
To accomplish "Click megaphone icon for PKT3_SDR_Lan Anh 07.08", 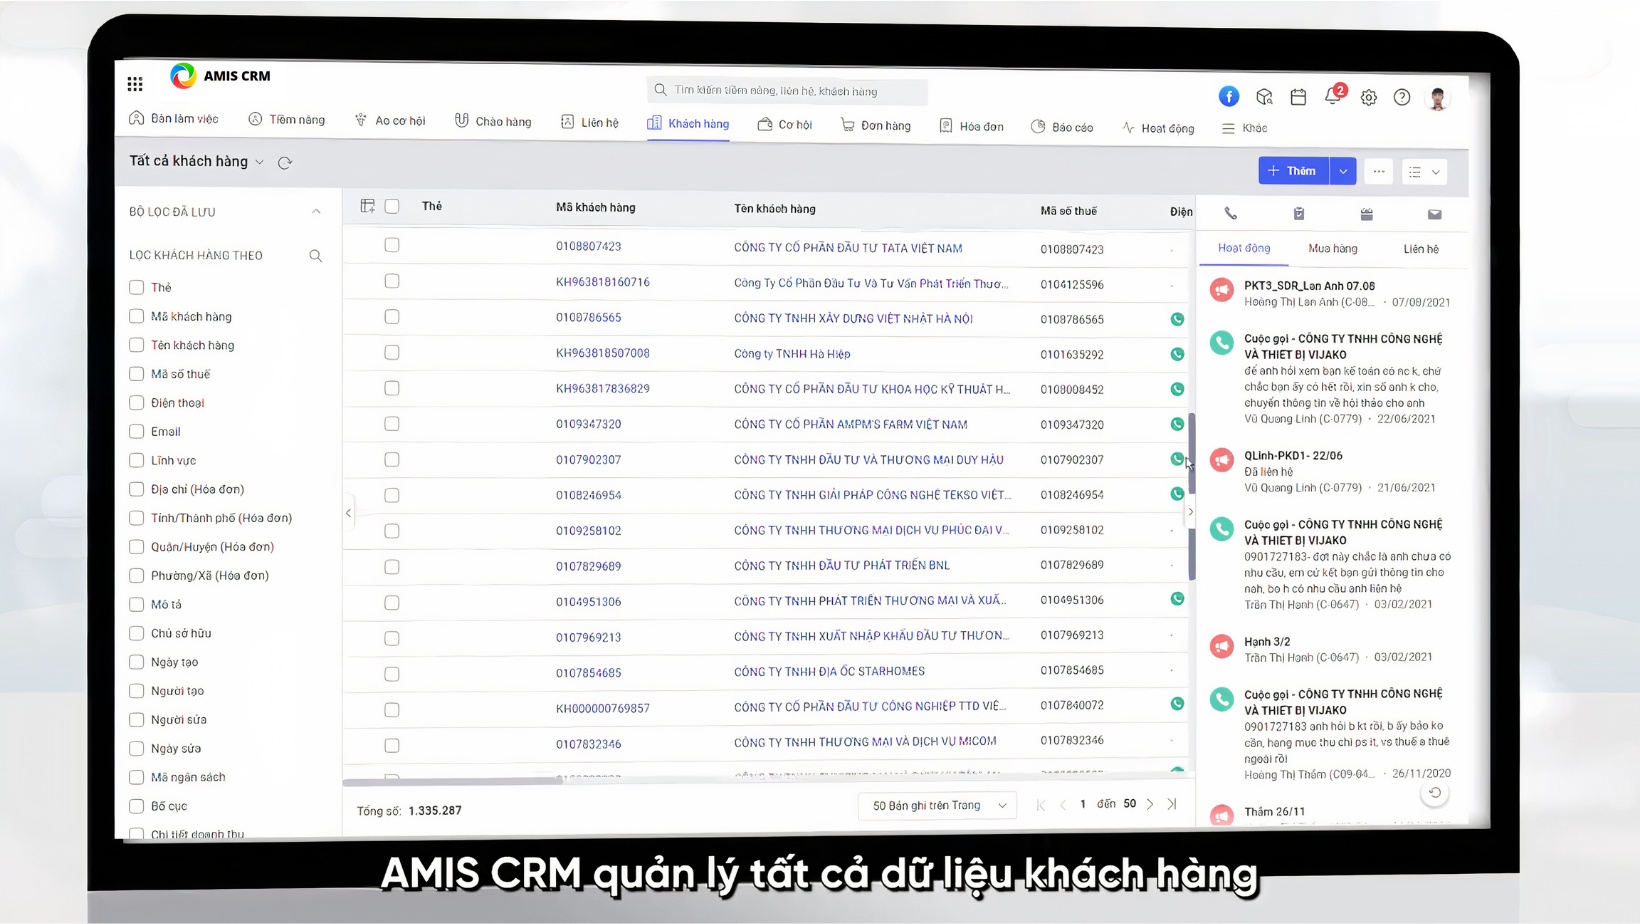I will [1221, 290].
